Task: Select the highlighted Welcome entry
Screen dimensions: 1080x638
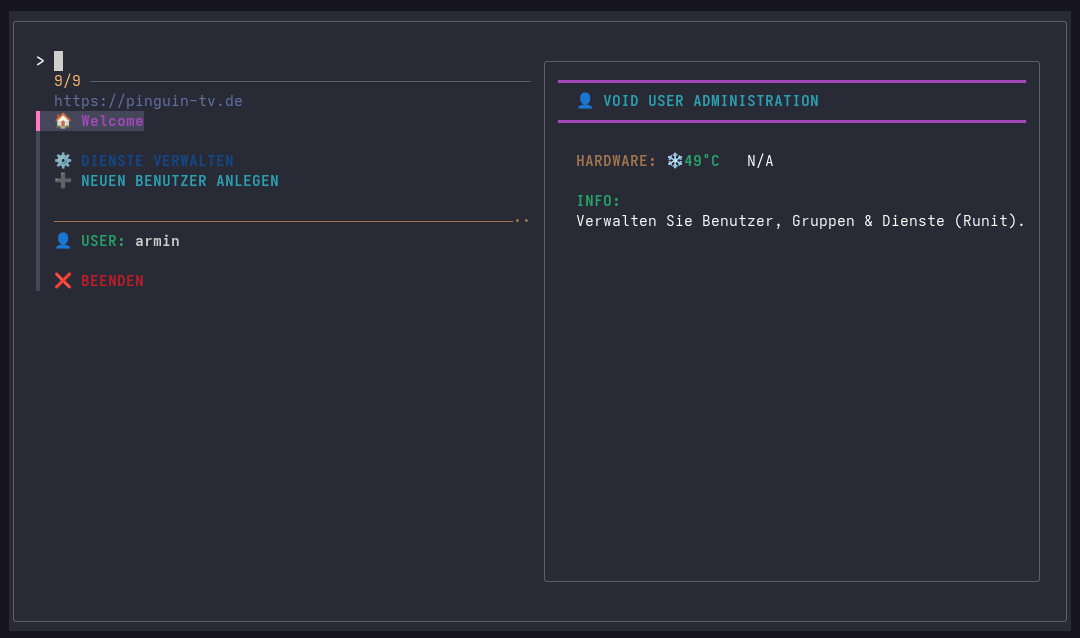Action: point(112,121)
